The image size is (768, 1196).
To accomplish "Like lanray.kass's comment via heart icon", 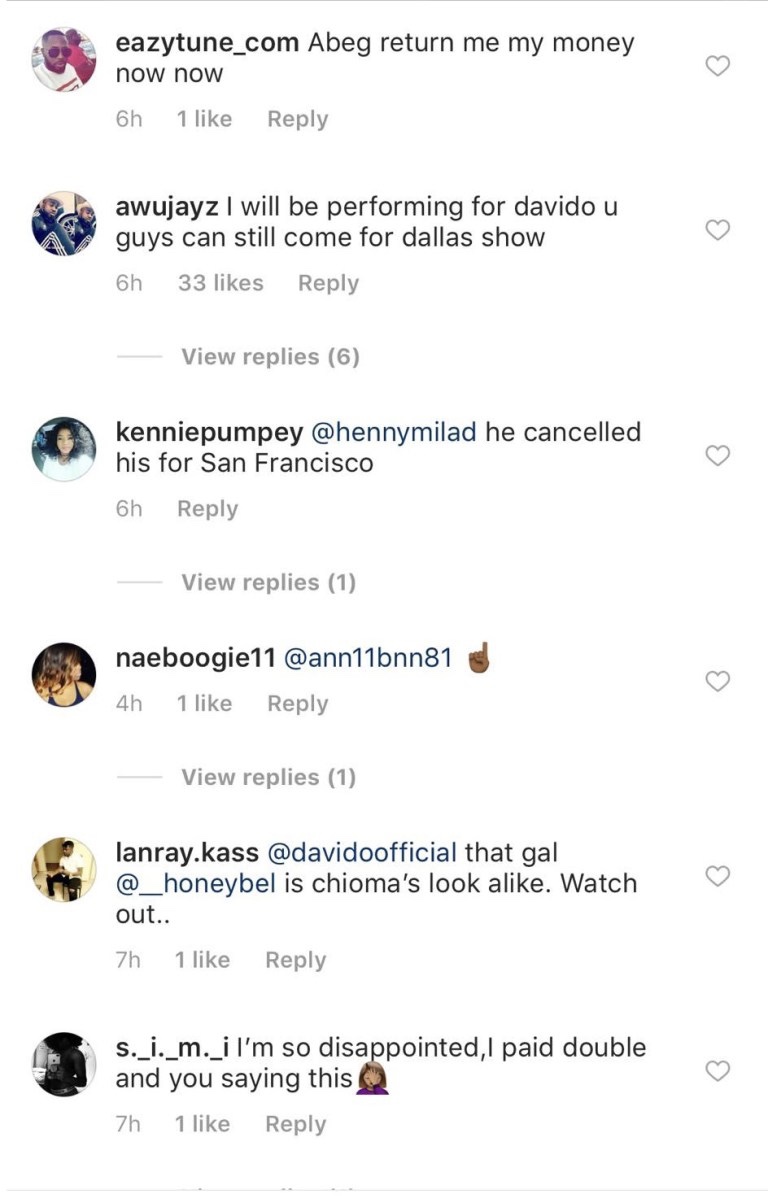I will (718, 876).
